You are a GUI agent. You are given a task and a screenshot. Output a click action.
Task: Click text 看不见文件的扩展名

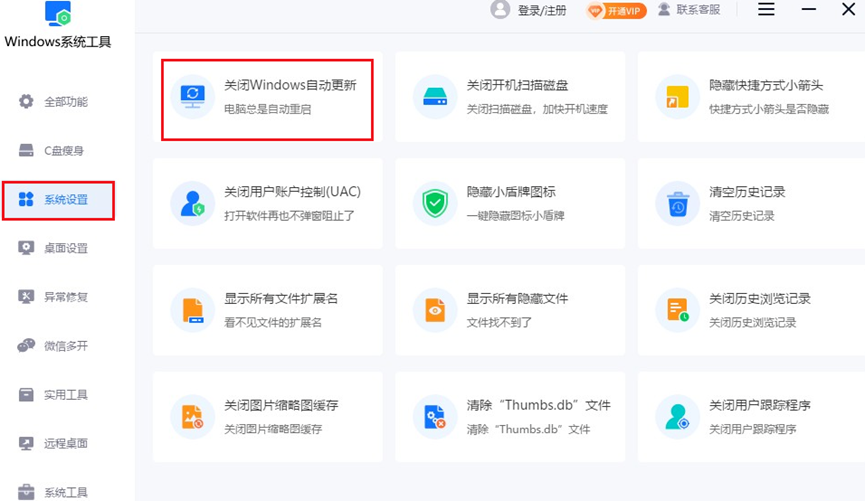click(x=273, y=322)
